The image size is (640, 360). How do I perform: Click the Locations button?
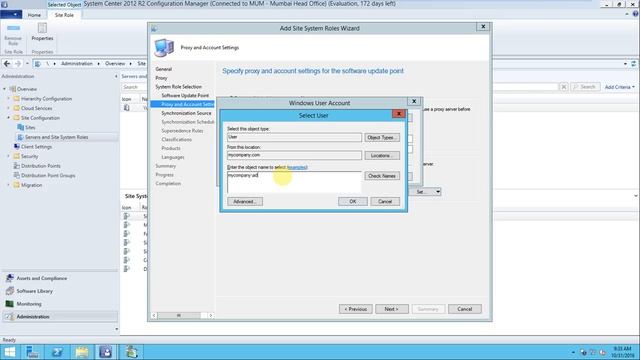[x=382, y=156]
